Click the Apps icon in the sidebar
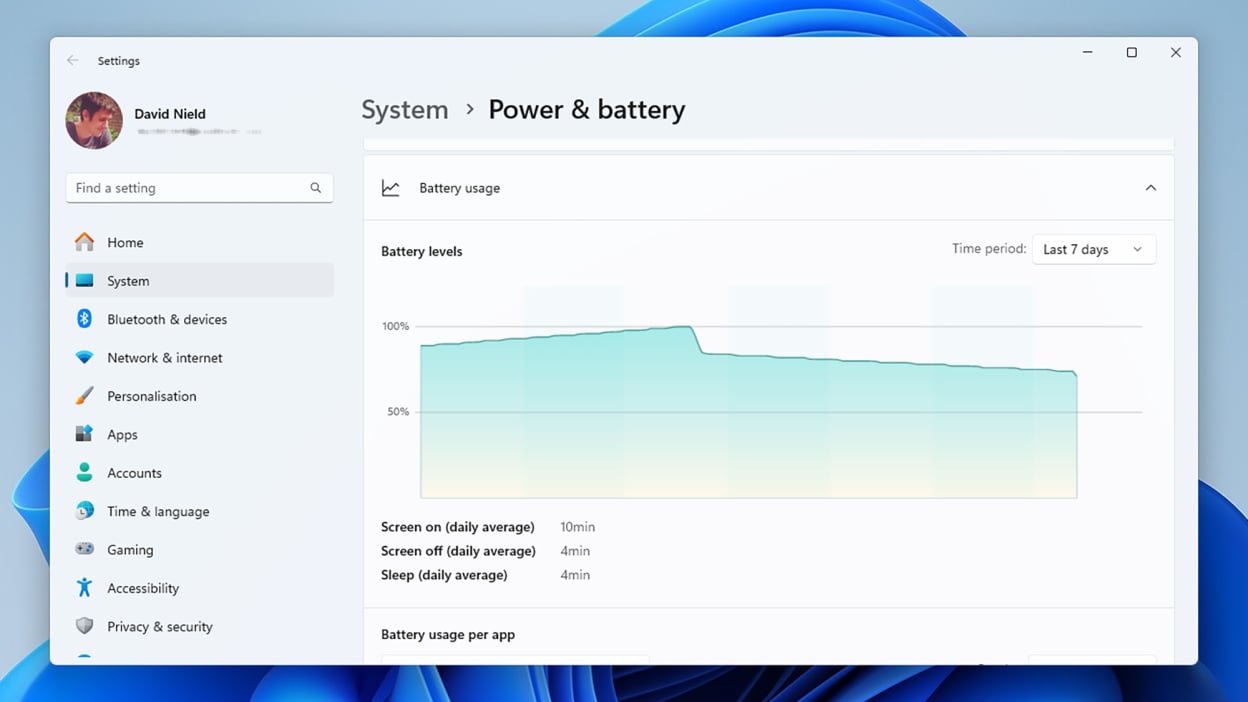1248x702 pixels. pos(85,434)
